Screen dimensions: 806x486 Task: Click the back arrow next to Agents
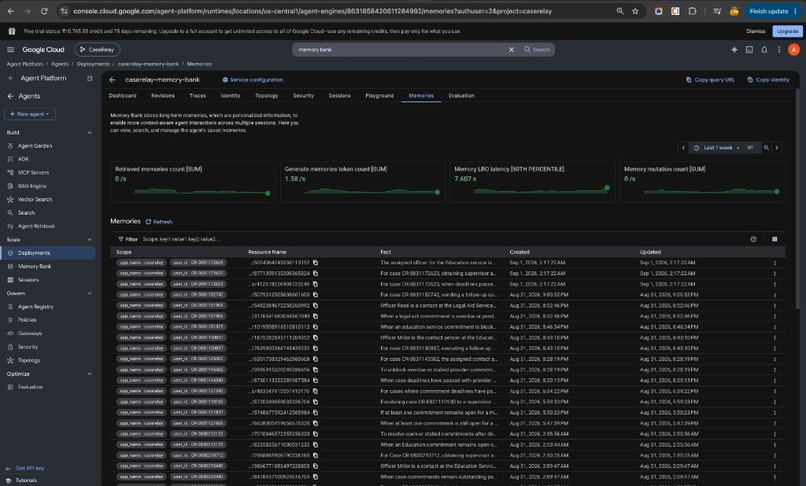click(x=10, y=96)
